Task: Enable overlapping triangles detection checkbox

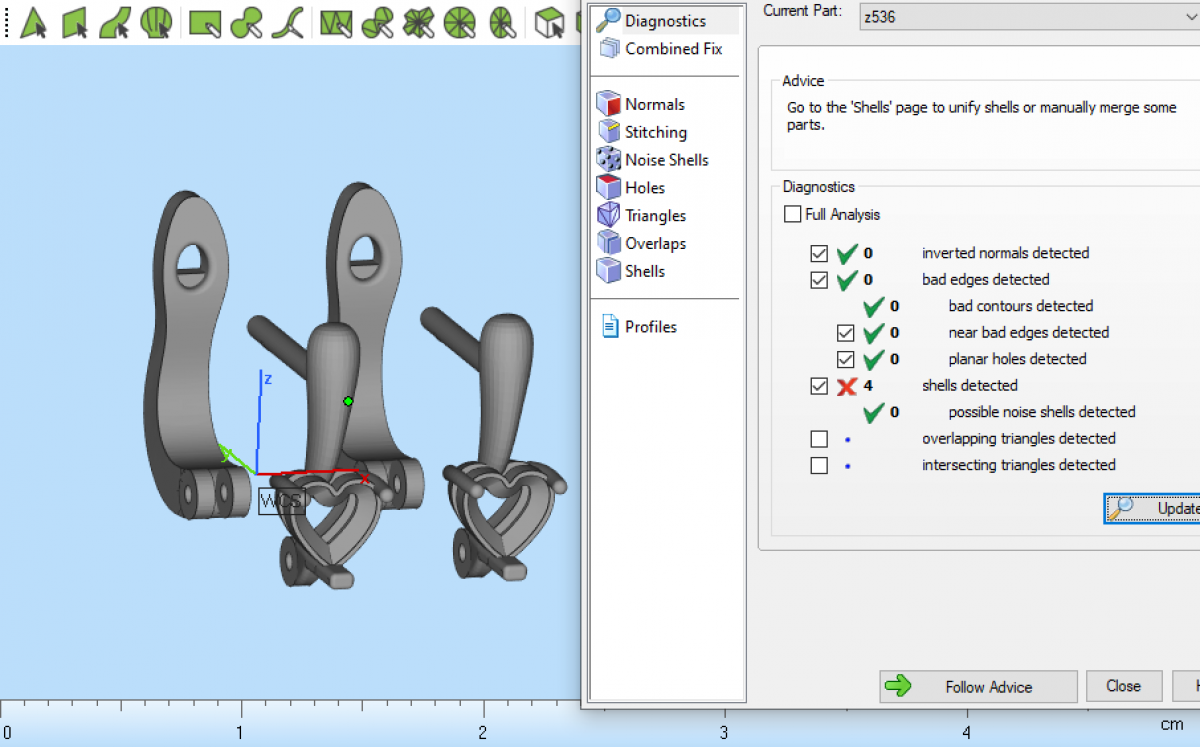Action: click(x=820, y=439)
